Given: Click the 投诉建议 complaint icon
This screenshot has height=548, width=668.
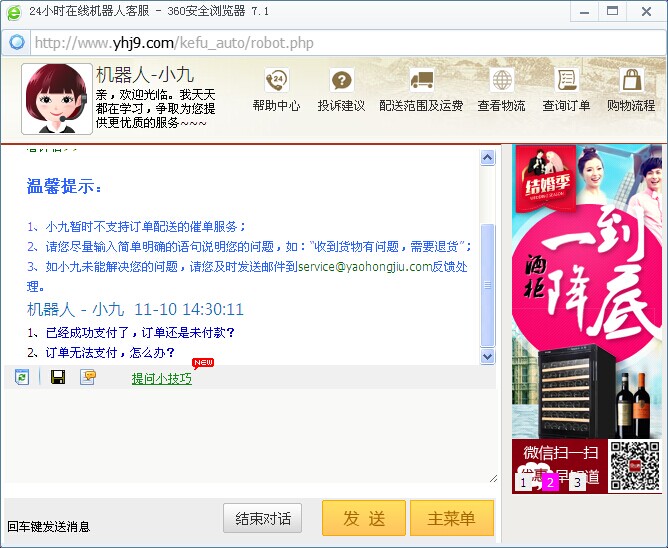Looking at the screenshot, I should click(341, 80).
